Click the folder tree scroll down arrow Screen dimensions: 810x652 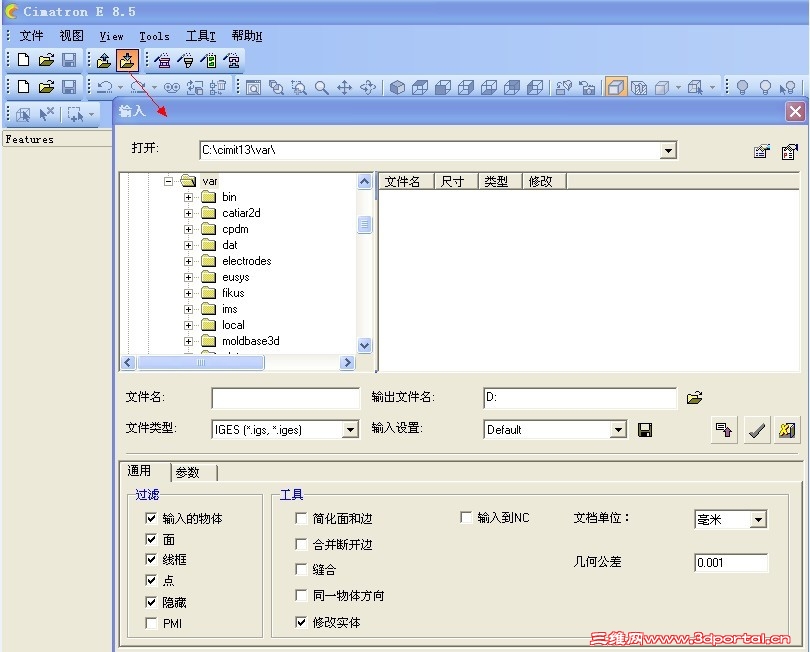point(364,345)
